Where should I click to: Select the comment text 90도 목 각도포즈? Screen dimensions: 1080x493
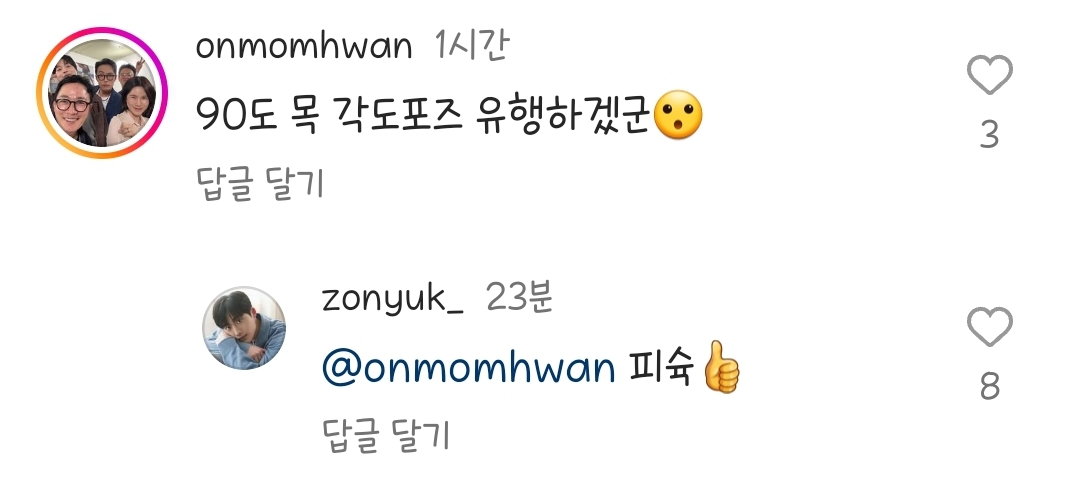tap(329, 116)
